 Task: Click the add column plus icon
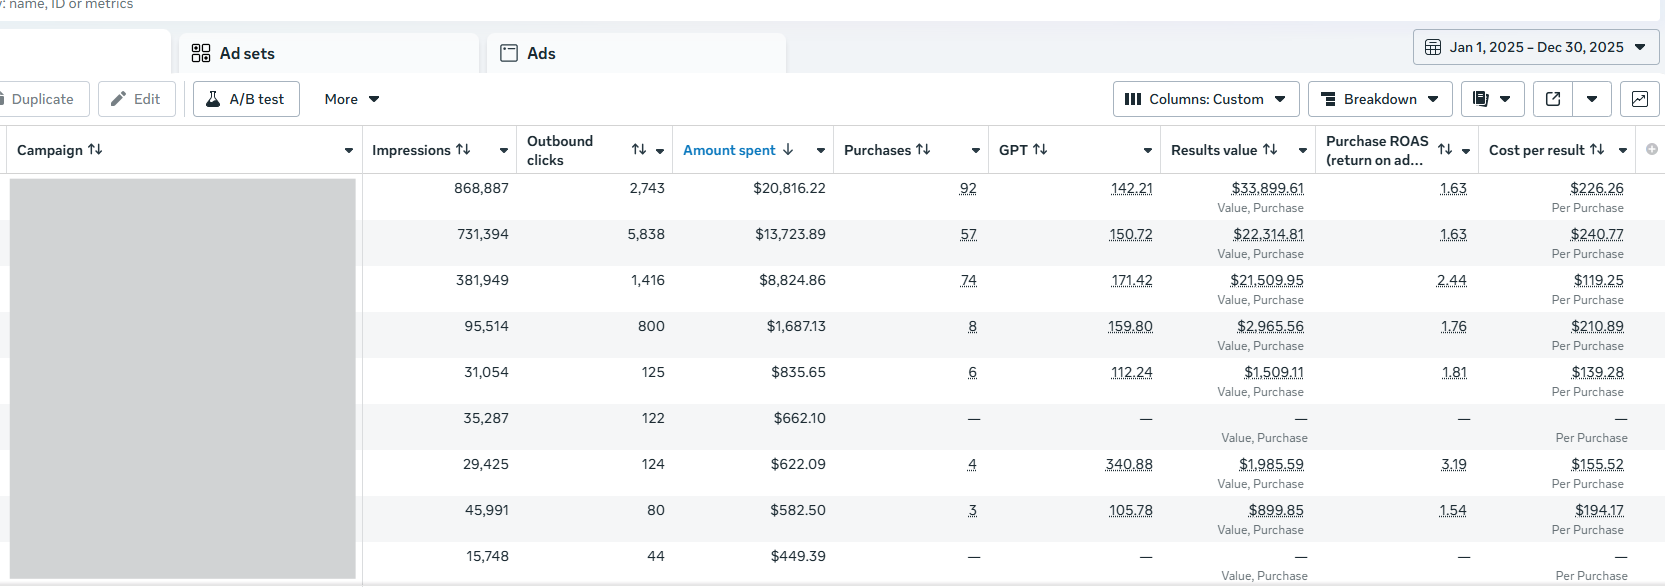point(1651,150)
